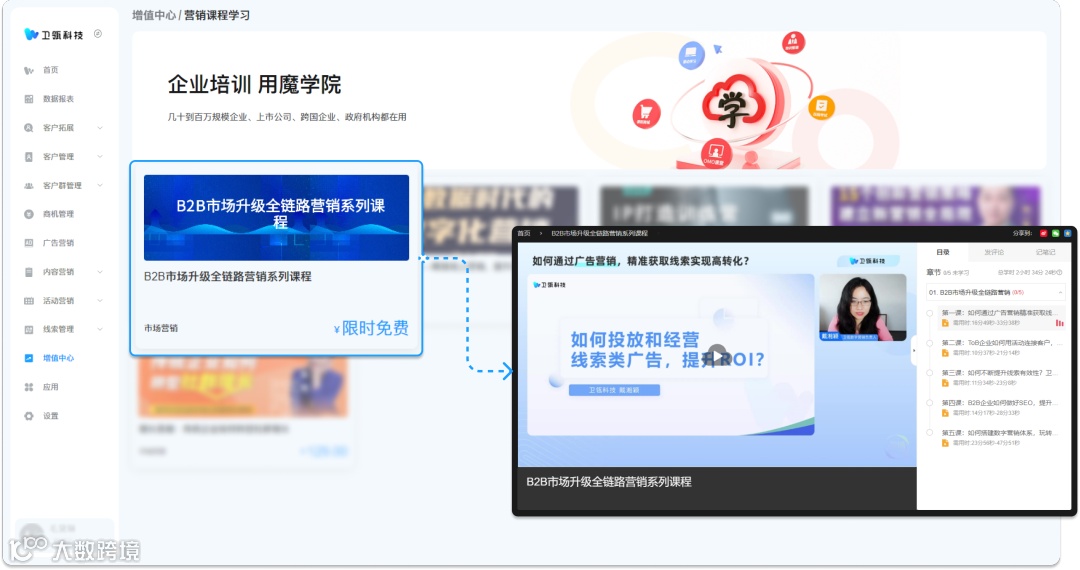1080x570 pixels.
Task: Click 广告营销 menu label
Action: click(x=59, y=243)
